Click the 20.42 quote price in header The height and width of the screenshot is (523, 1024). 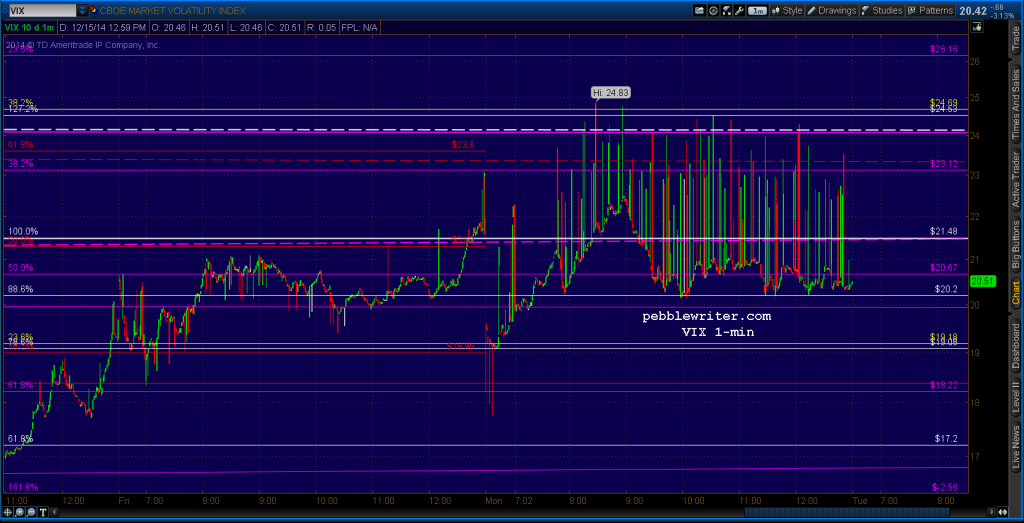[x=973, y=10]
